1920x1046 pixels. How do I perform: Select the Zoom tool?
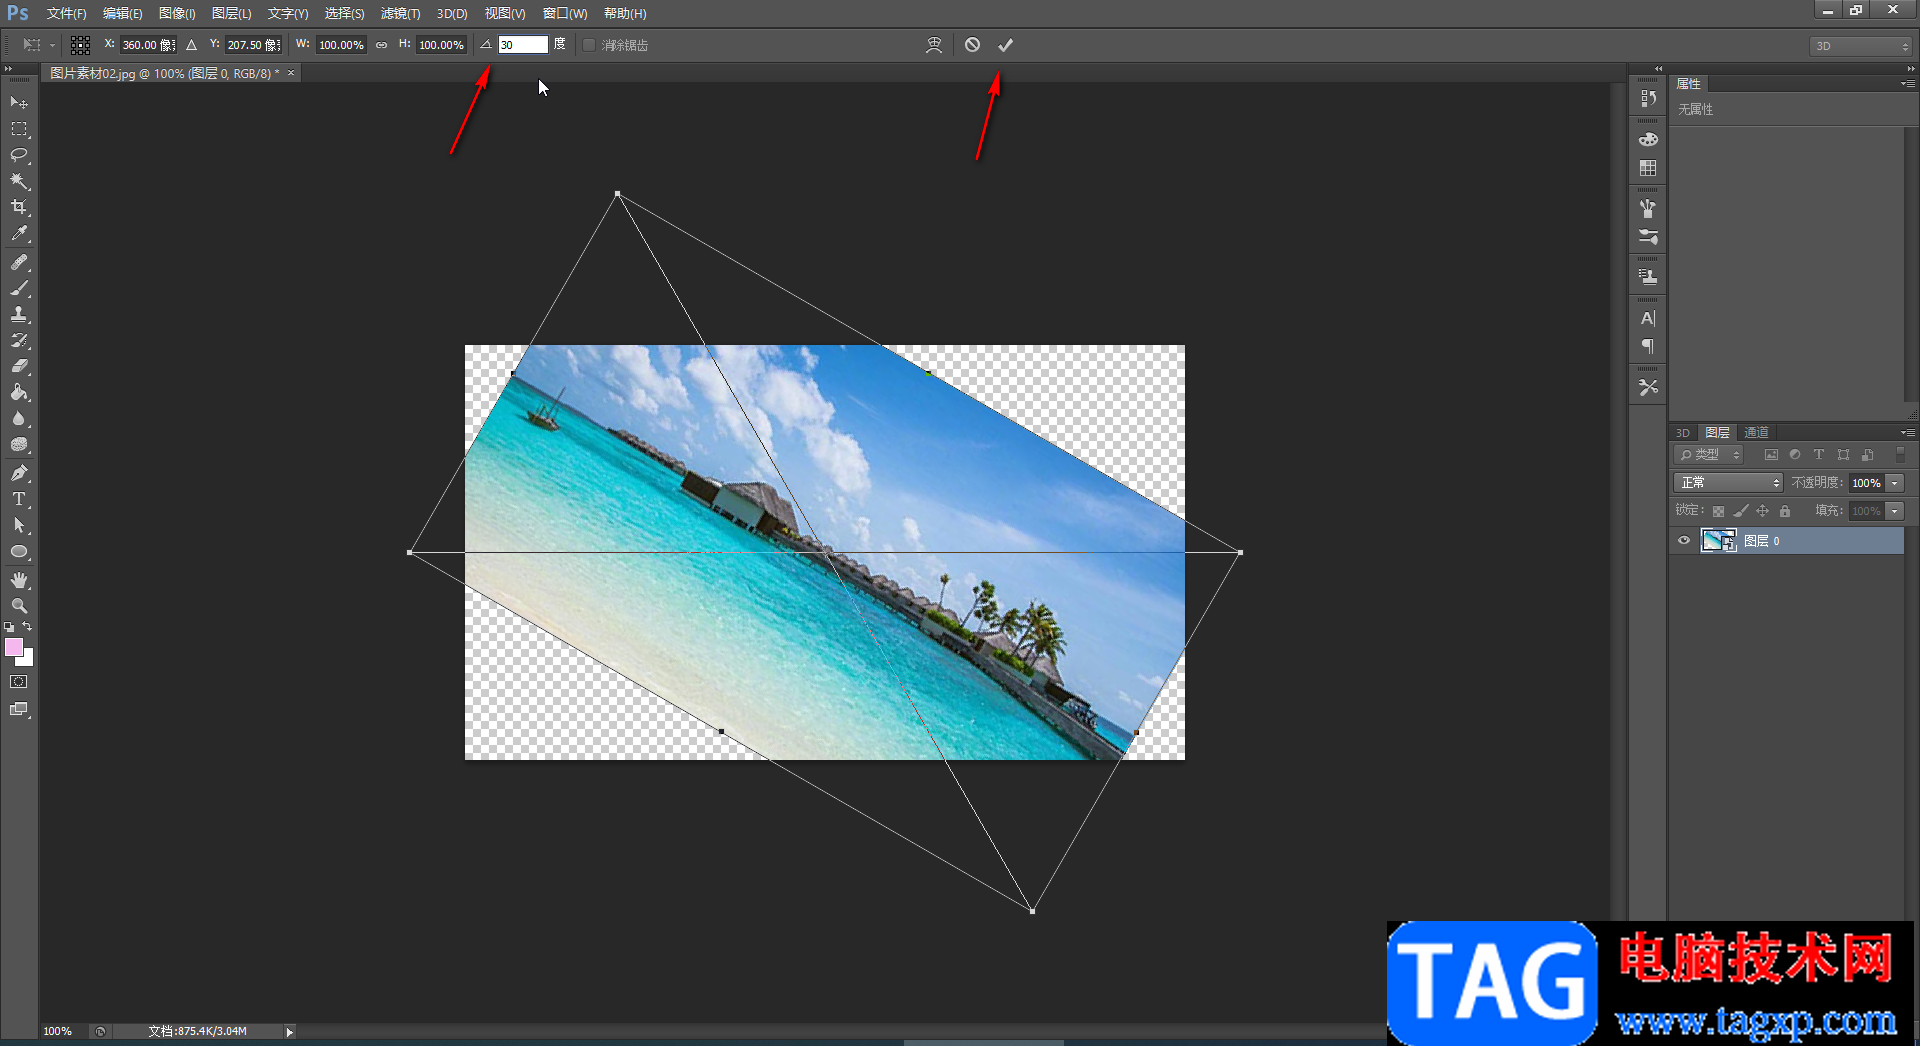point(19,606)
